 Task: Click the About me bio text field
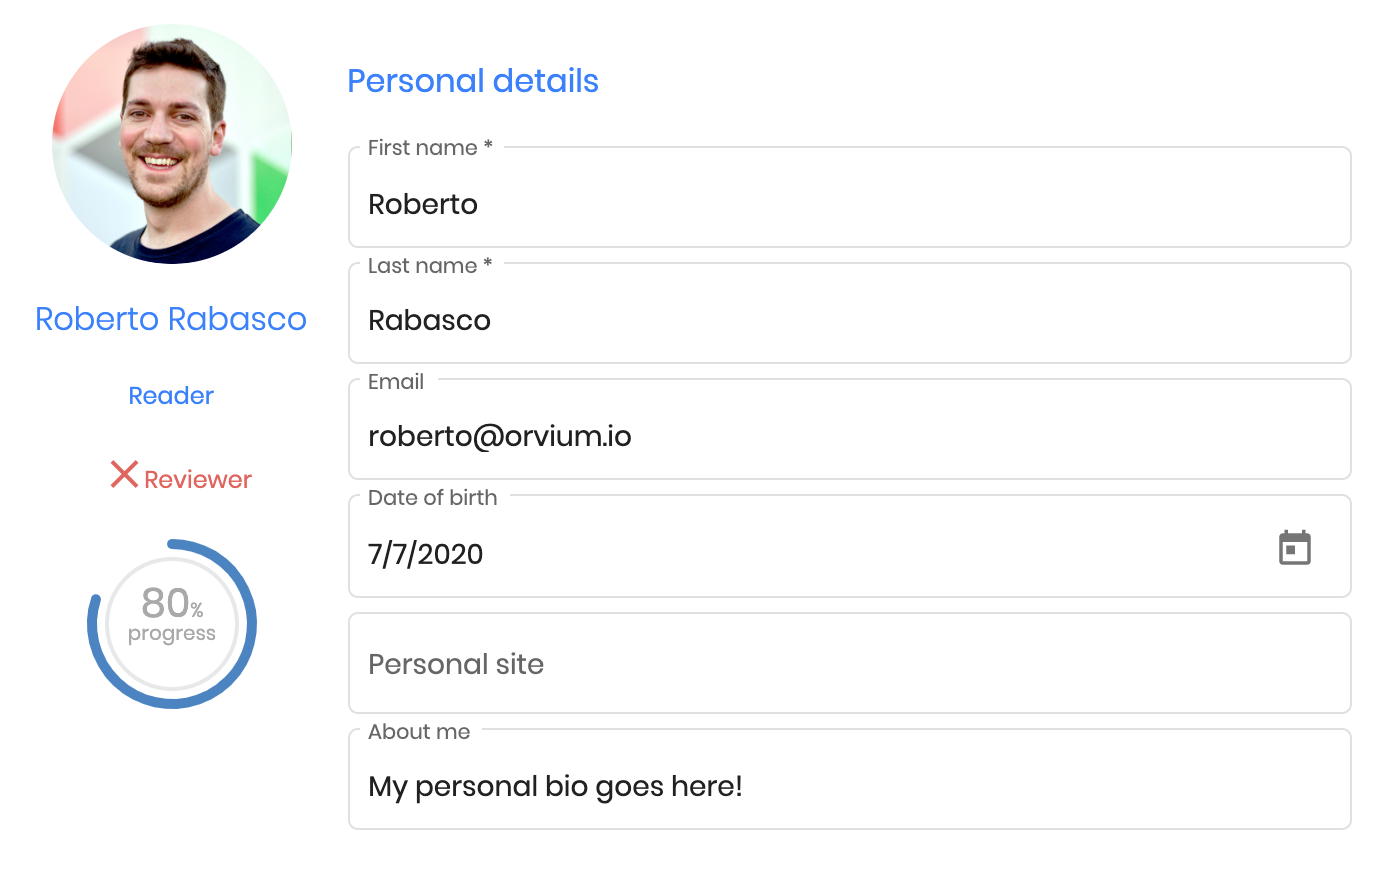click(850, 779)
